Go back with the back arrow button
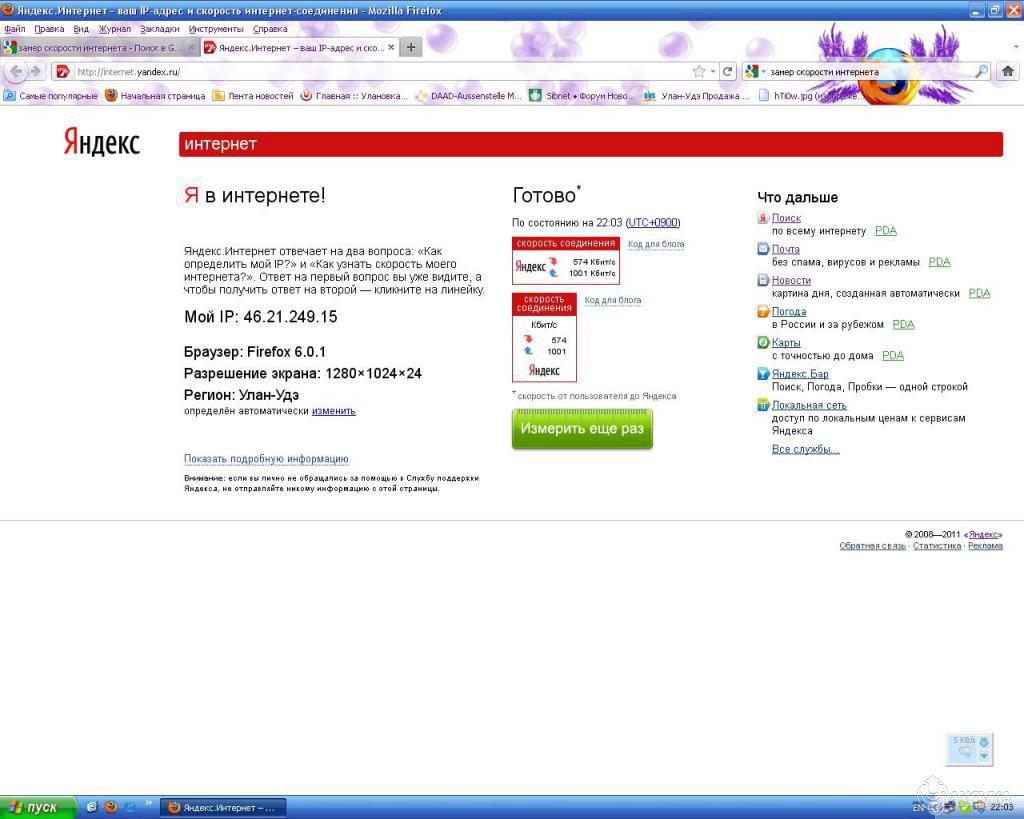 tap(16, 71)
